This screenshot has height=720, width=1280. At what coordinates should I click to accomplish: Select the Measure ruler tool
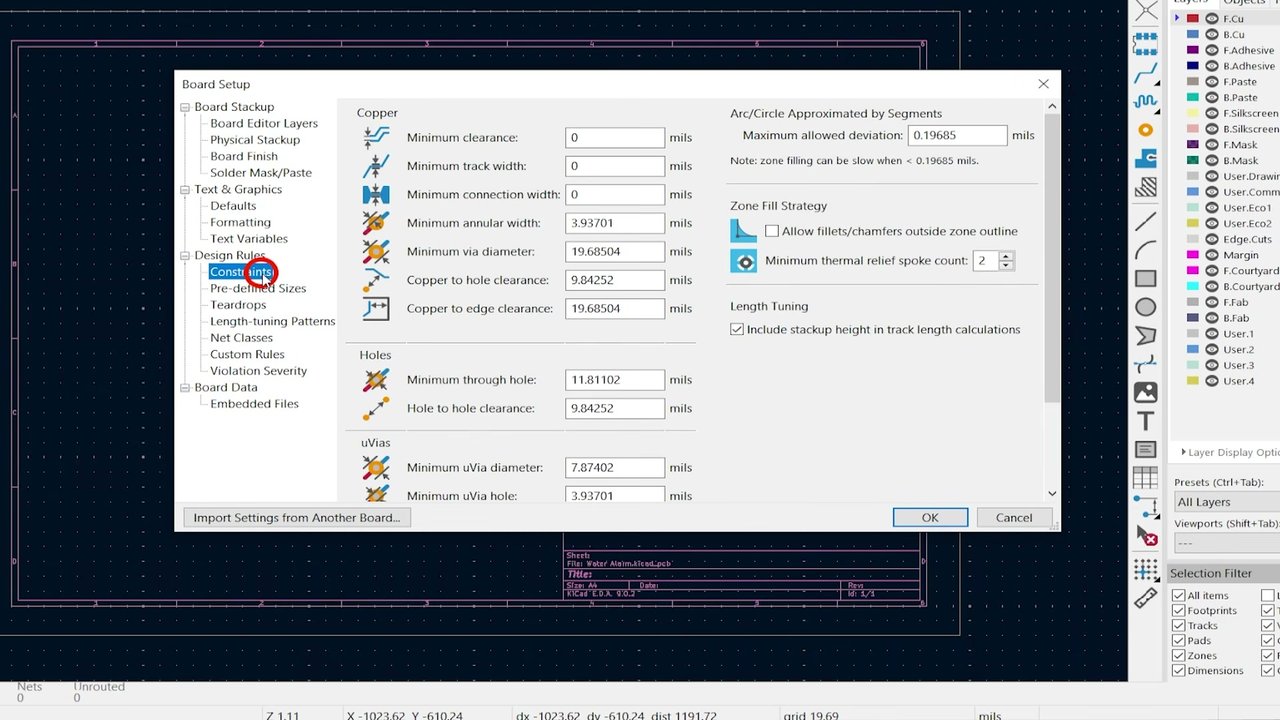tap(1146, 599)
